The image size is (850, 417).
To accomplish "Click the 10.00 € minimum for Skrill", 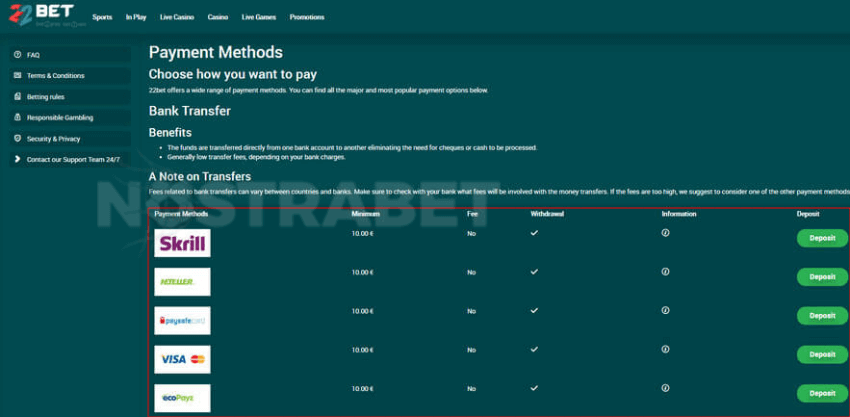I will 363,234.
